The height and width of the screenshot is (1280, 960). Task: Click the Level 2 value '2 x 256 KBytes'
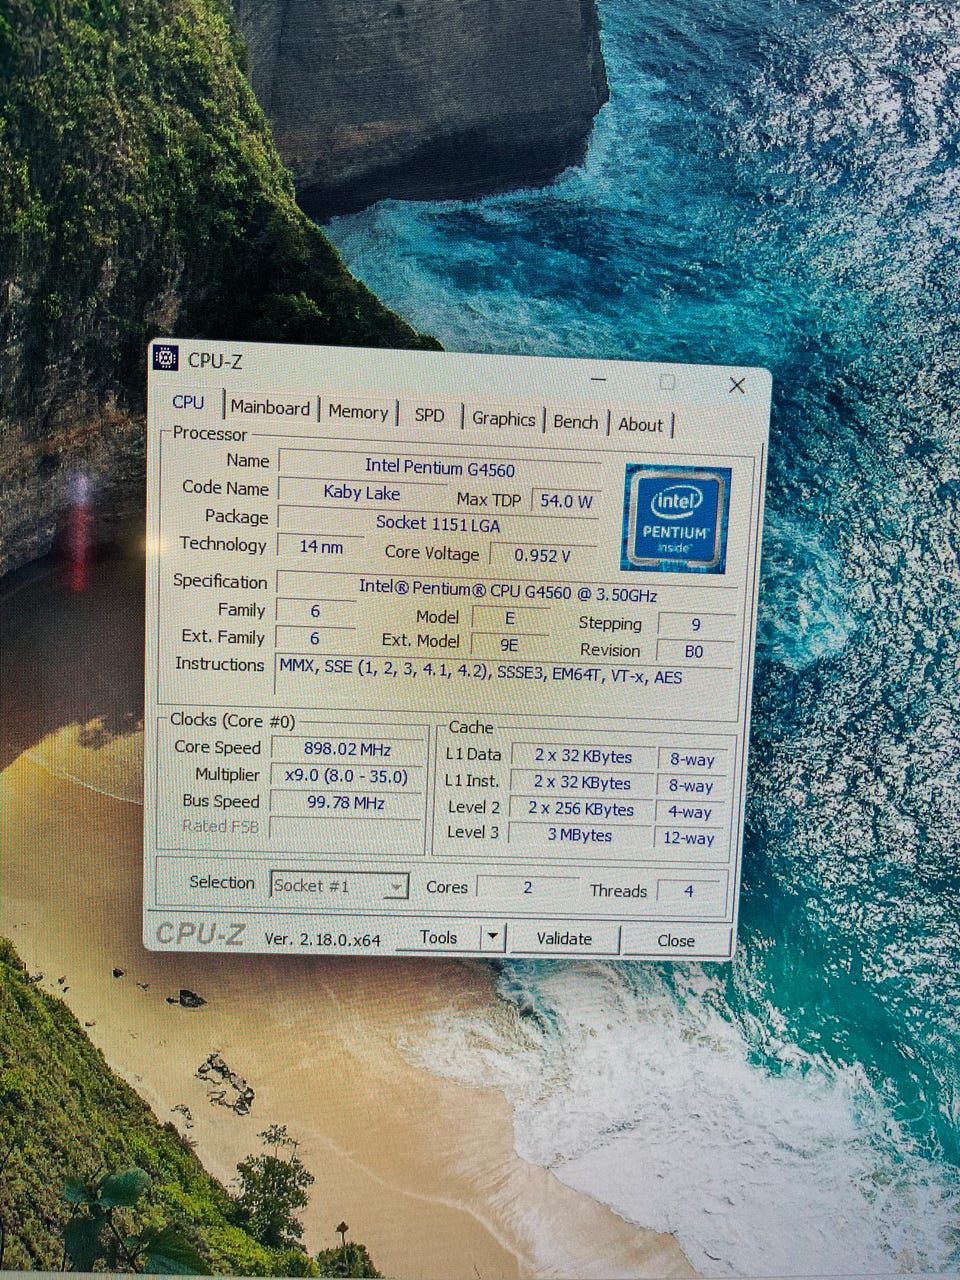[x=581, y=809]
